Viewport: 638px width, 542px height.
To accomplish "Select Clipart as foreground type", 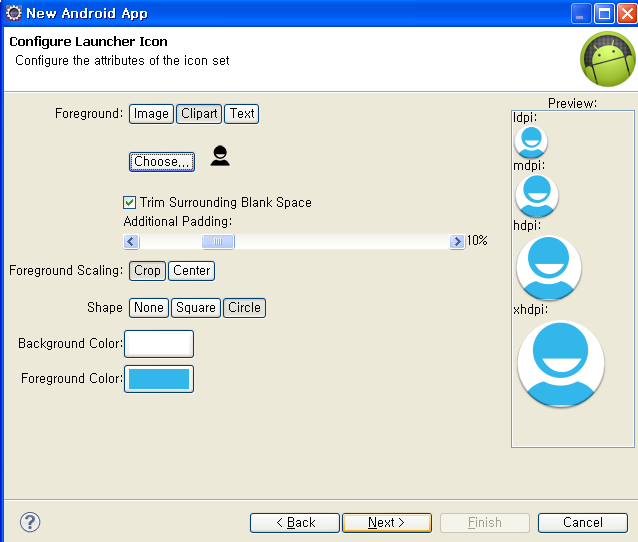I will 199,114.
